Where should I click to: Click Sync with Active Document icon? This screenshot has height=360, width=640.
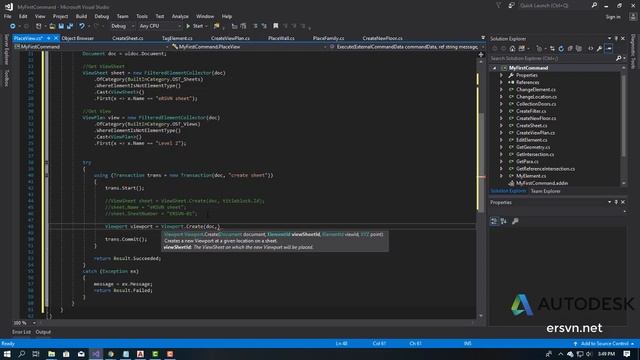552,49
